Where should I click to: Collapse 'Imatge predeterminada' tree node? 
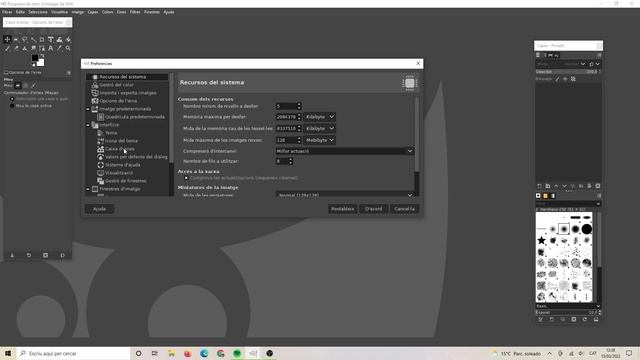pyautogui.click(x=88, y=109)
